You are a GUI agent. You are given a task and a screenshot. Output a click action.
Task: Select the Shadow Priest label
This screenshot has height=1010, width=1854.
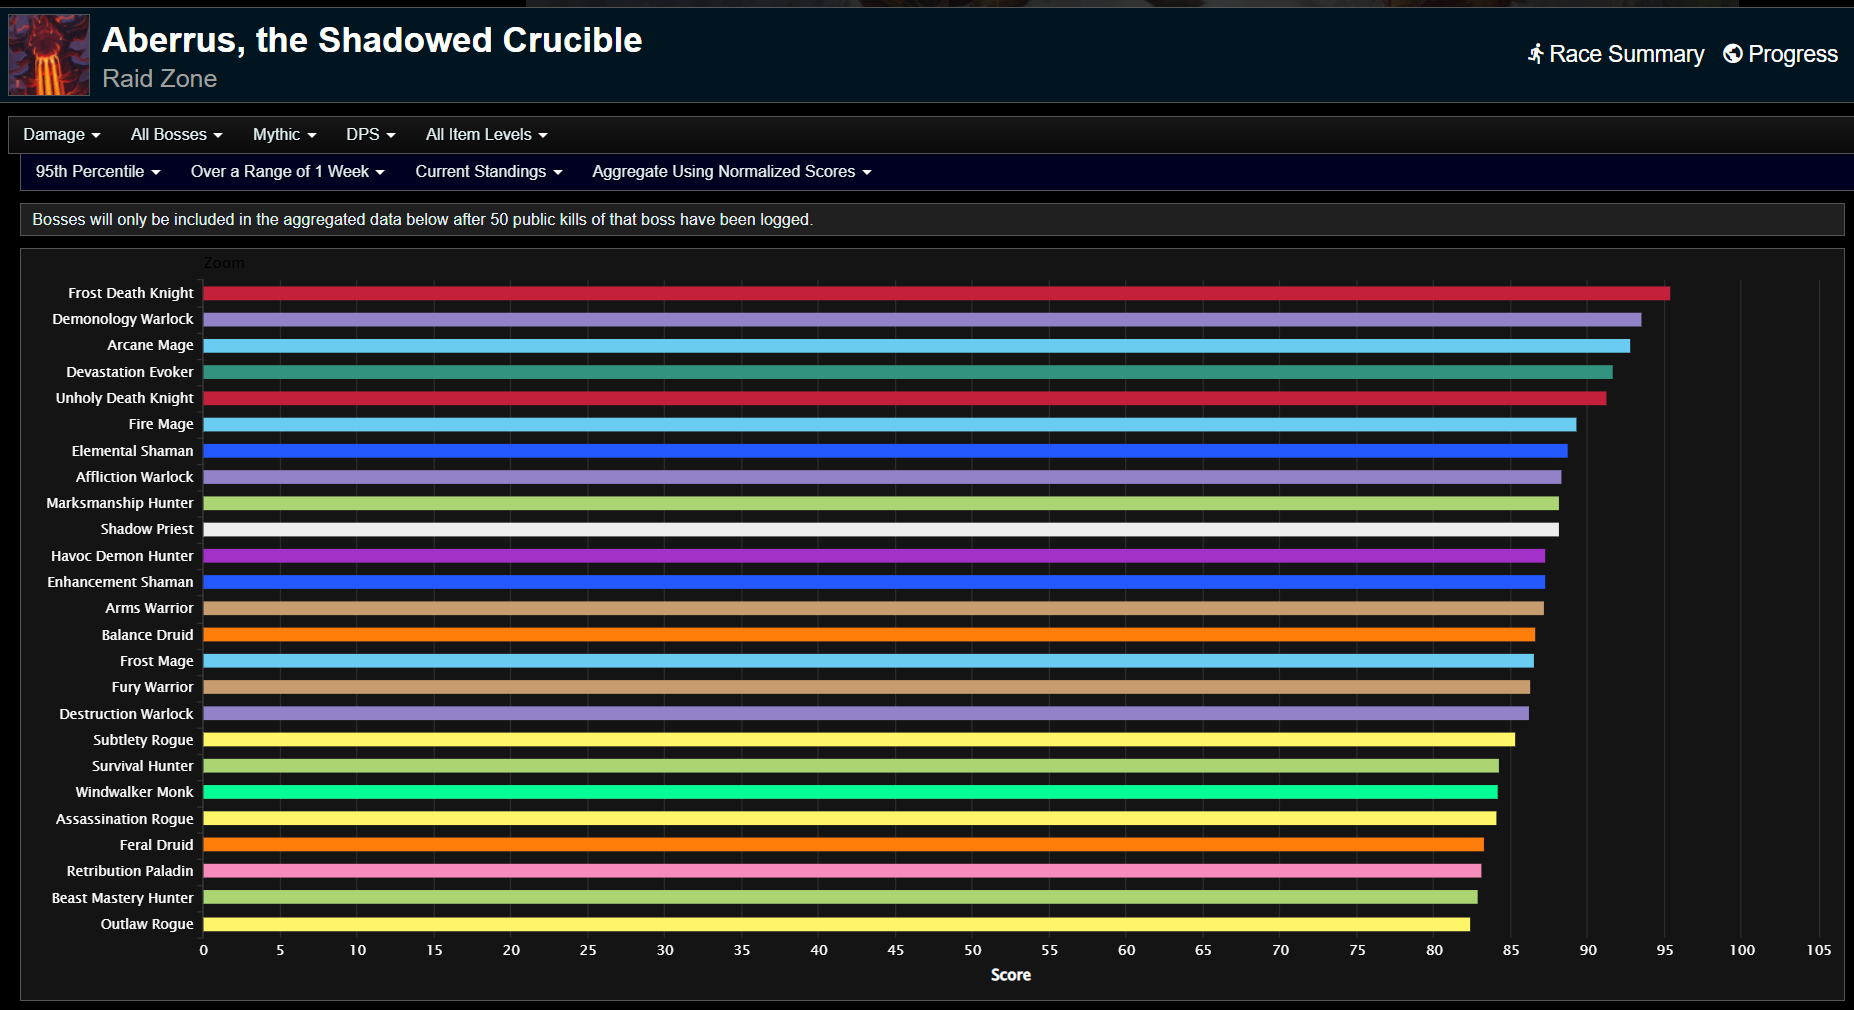147,529
